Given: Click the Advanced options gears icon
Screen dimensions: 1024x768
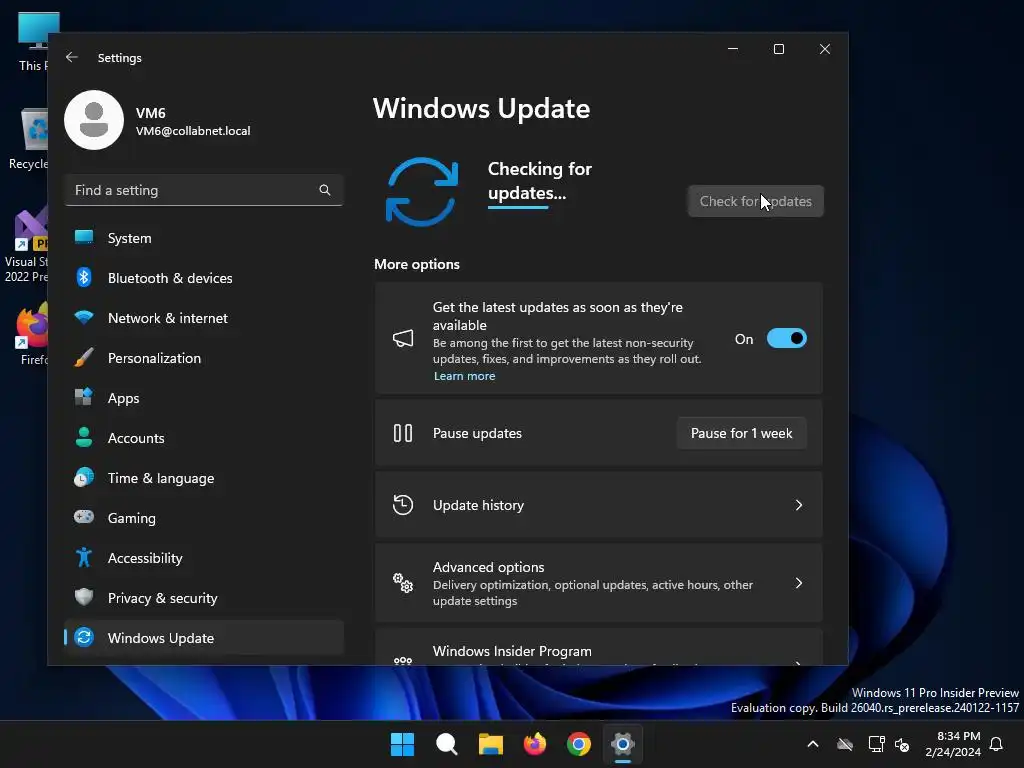Looking at the screenshot, I should pos(403,583).
